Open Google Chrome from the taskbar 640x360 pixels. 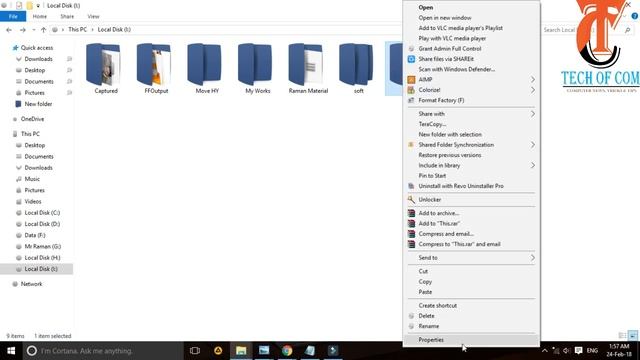click(x=287, y=351)
